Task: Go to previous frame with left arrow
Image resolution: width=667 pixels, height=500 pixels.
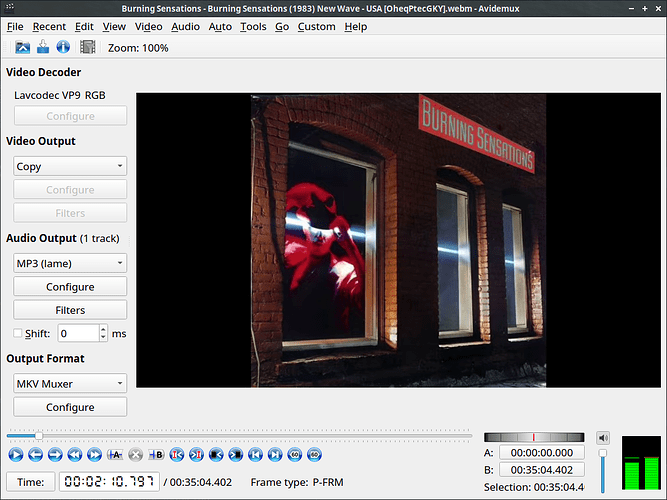Action: (x=35, y=455)
